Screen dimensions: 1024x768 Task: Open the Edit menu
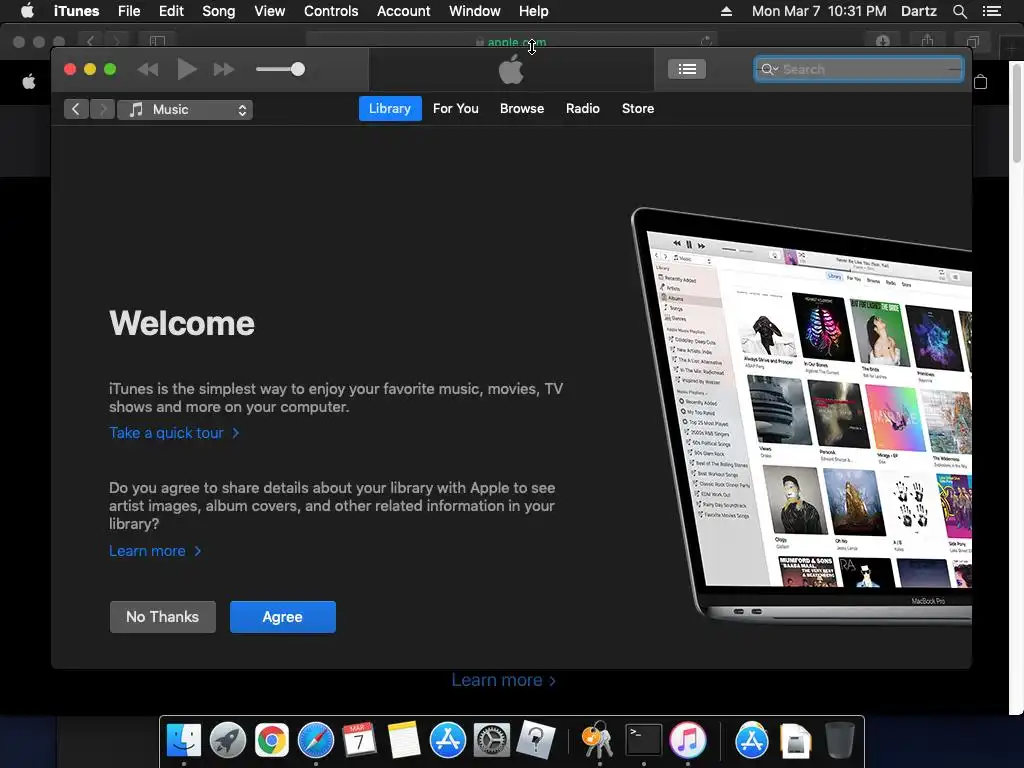point(171,11)
